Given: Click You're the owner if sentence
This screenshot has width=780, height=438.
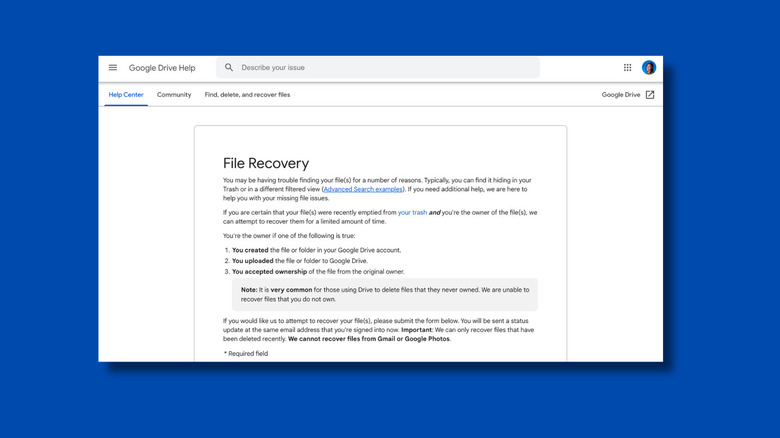Looking at the screenshot, I should pyautogui.click(x=289, y=236).
